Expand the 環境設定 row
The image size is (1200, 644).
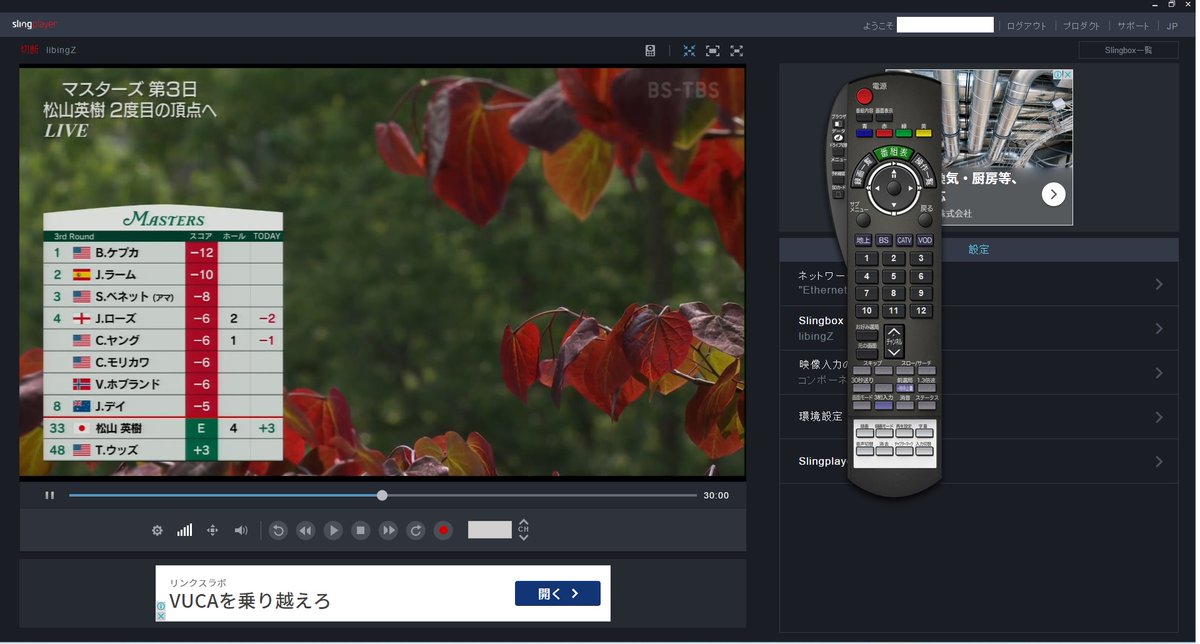coord(978,416)
